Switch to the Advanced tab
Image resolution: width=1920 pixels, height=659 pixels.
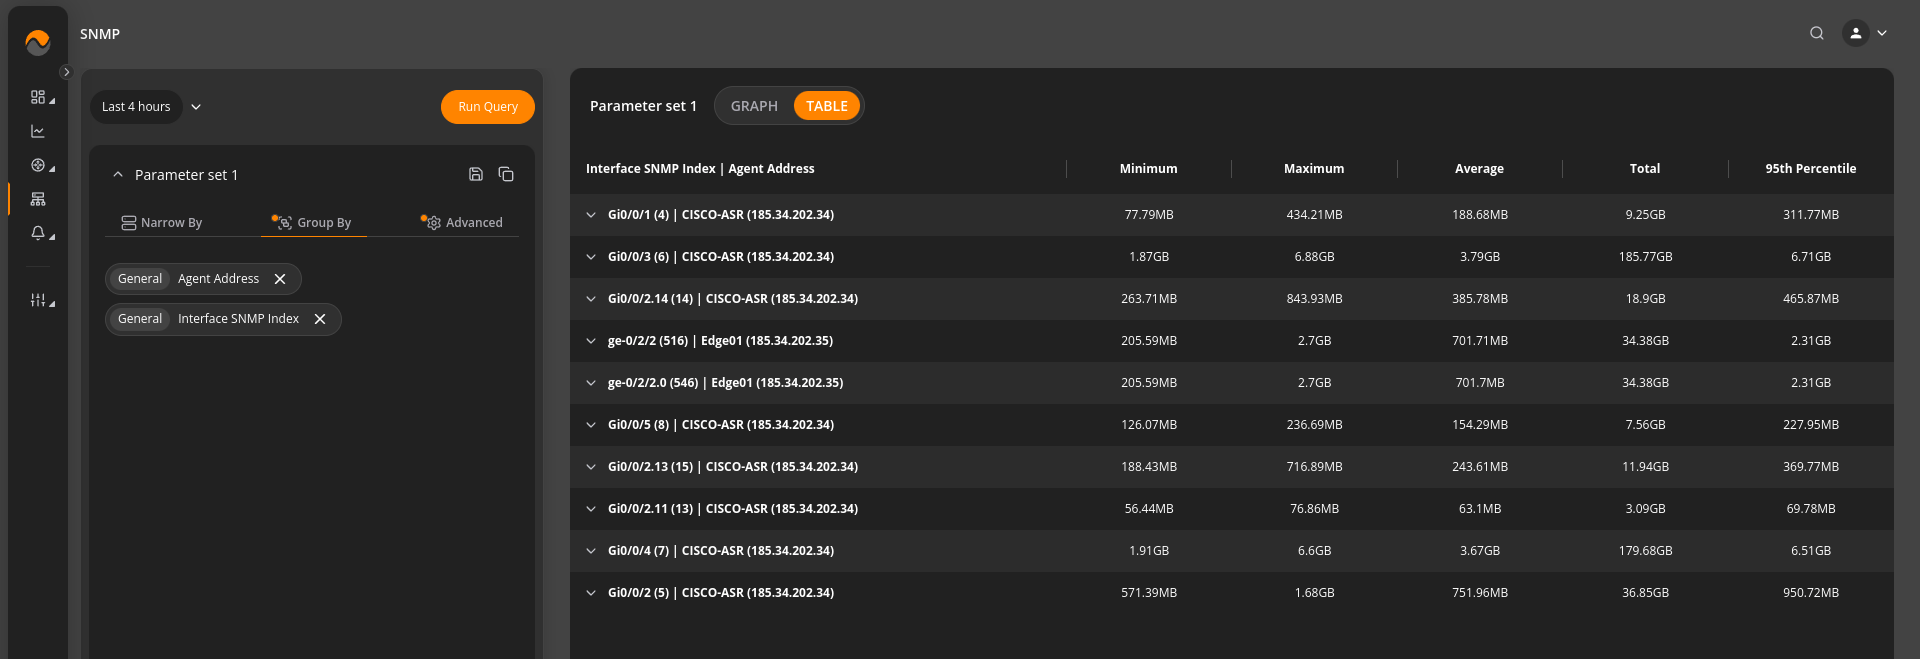coord(463,222)
